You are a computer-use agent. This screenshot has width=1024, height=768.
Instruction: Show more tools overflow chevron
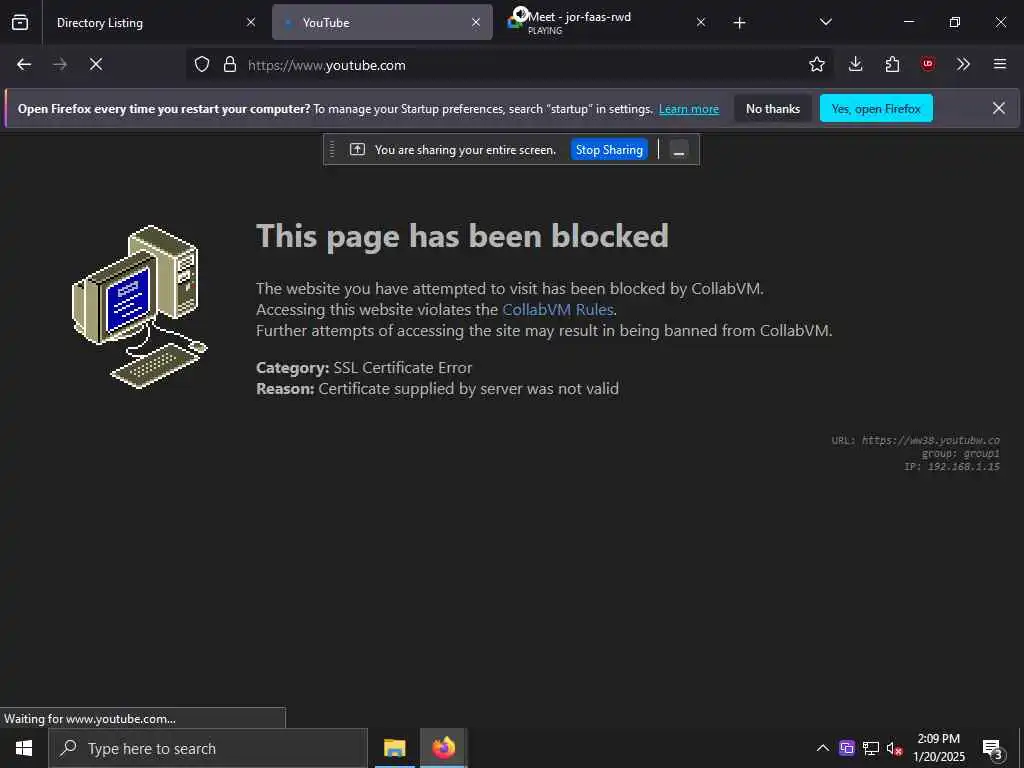(x=963, y=64)
